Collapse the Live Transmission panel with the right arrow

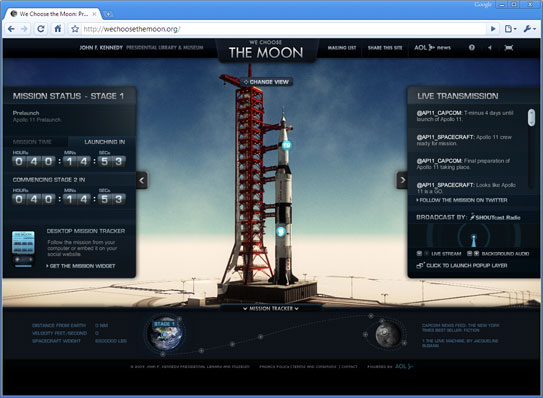(402, 180)
